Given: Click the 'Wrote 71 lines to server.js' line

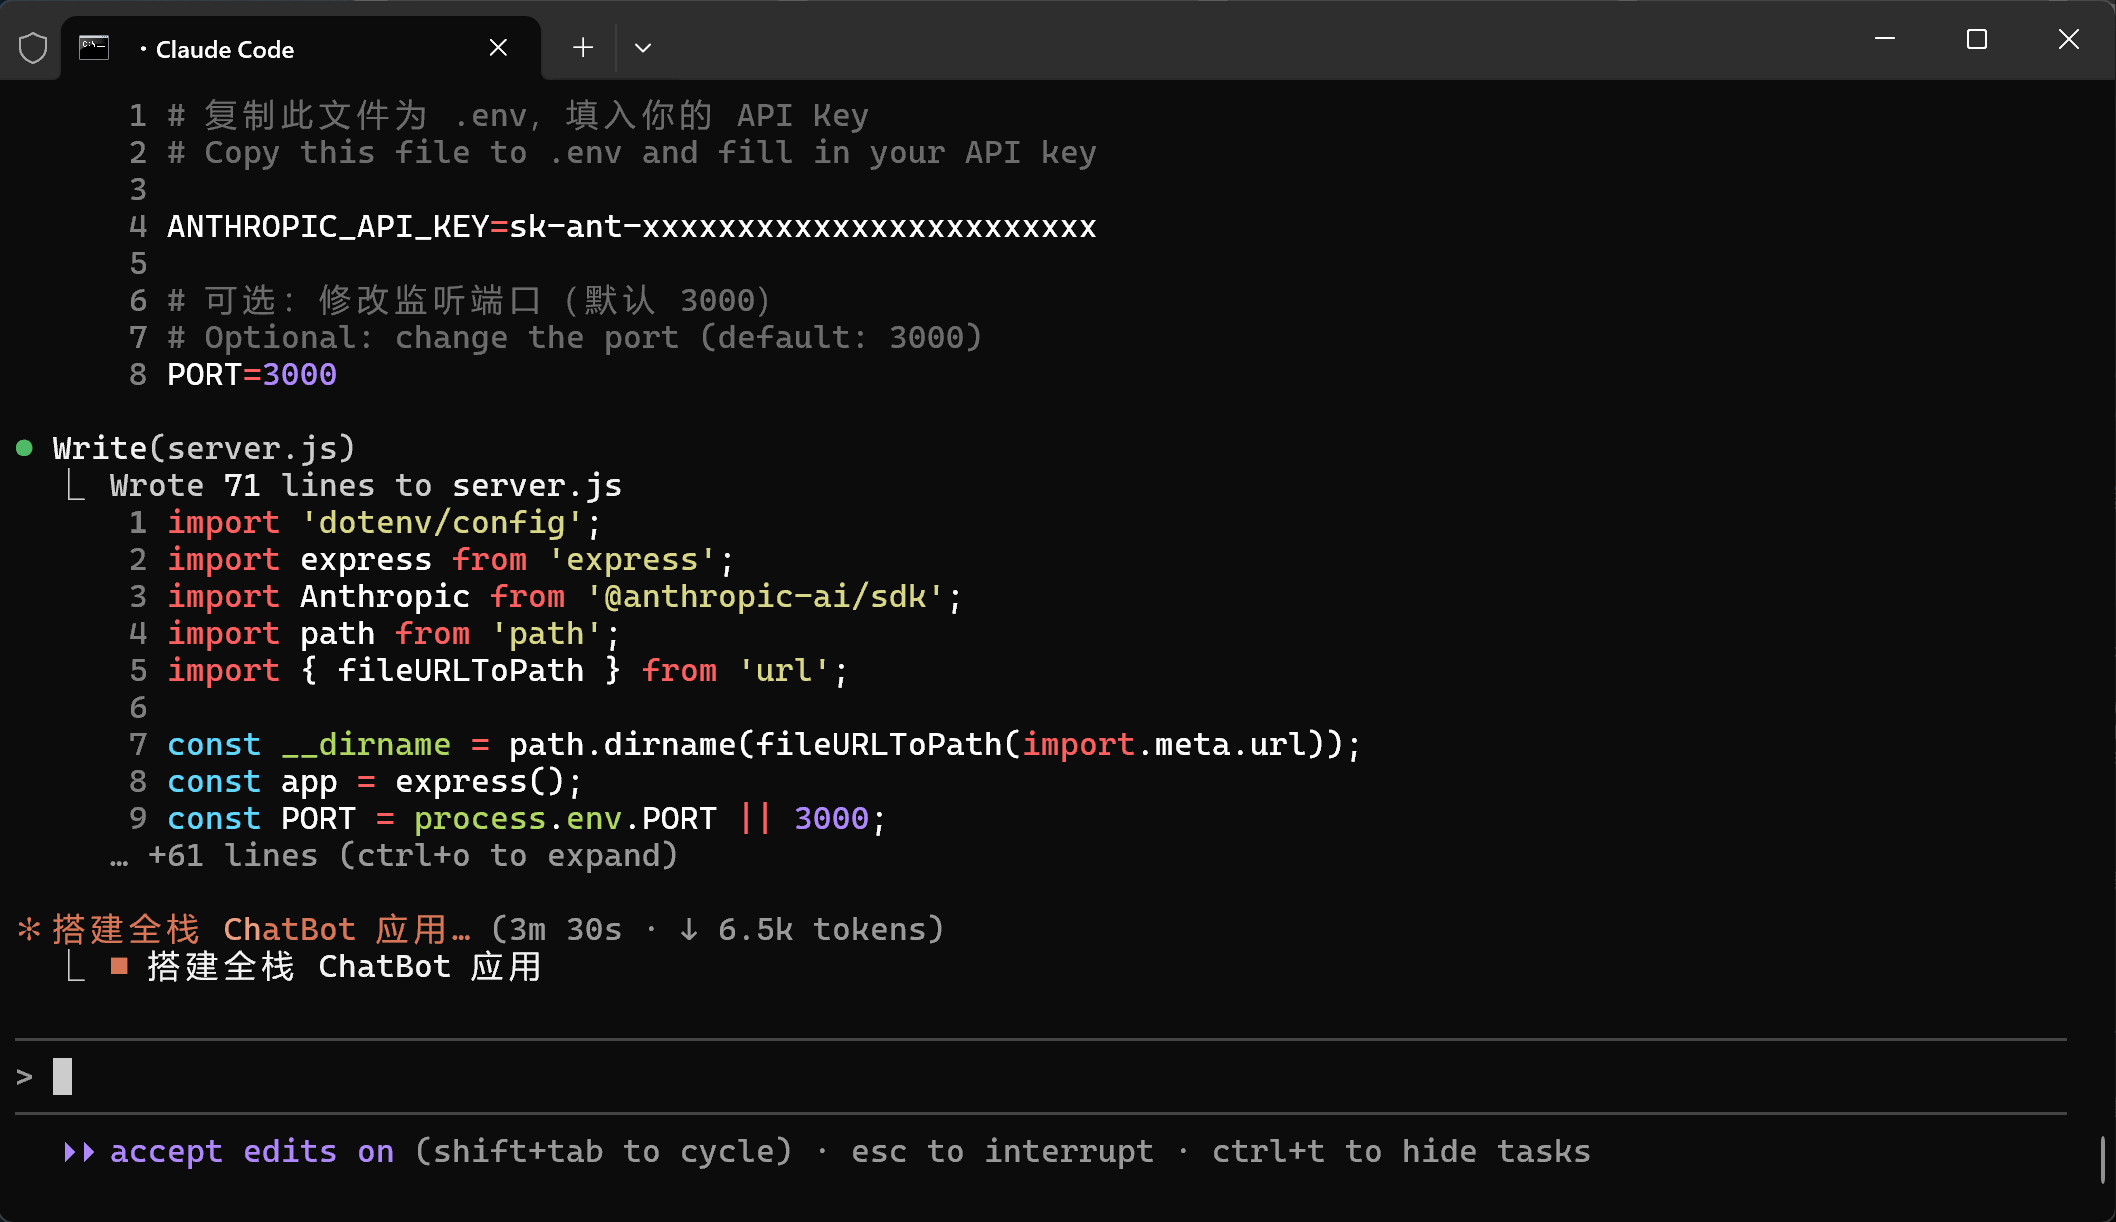Looking at the screenshot, I should coord(366,486).
